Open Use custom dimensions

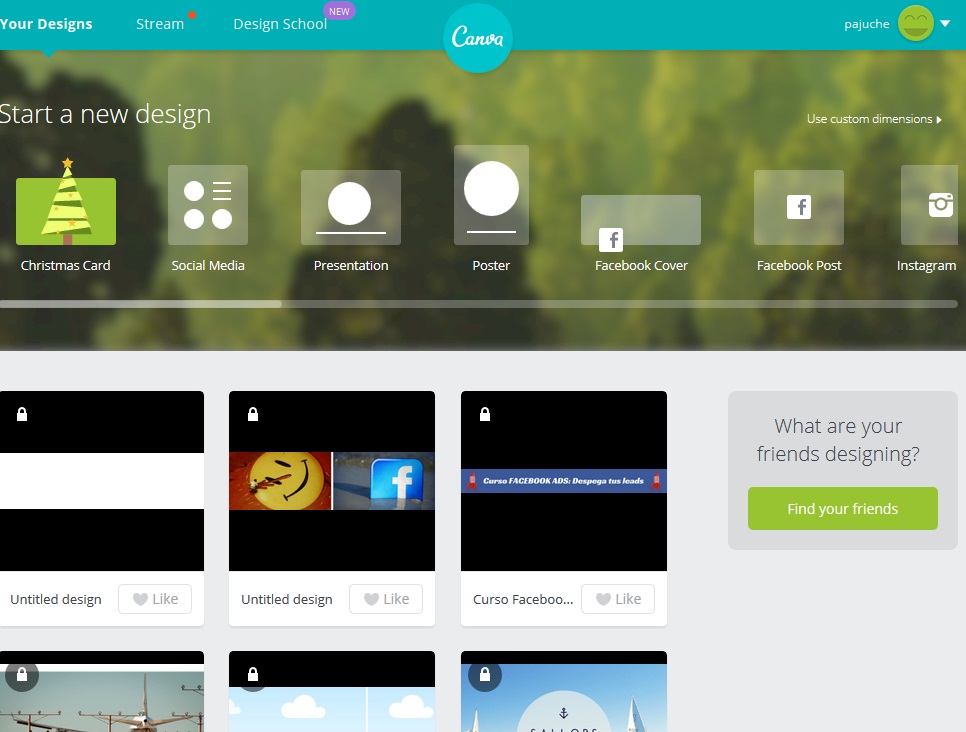[x=874, y=119]
